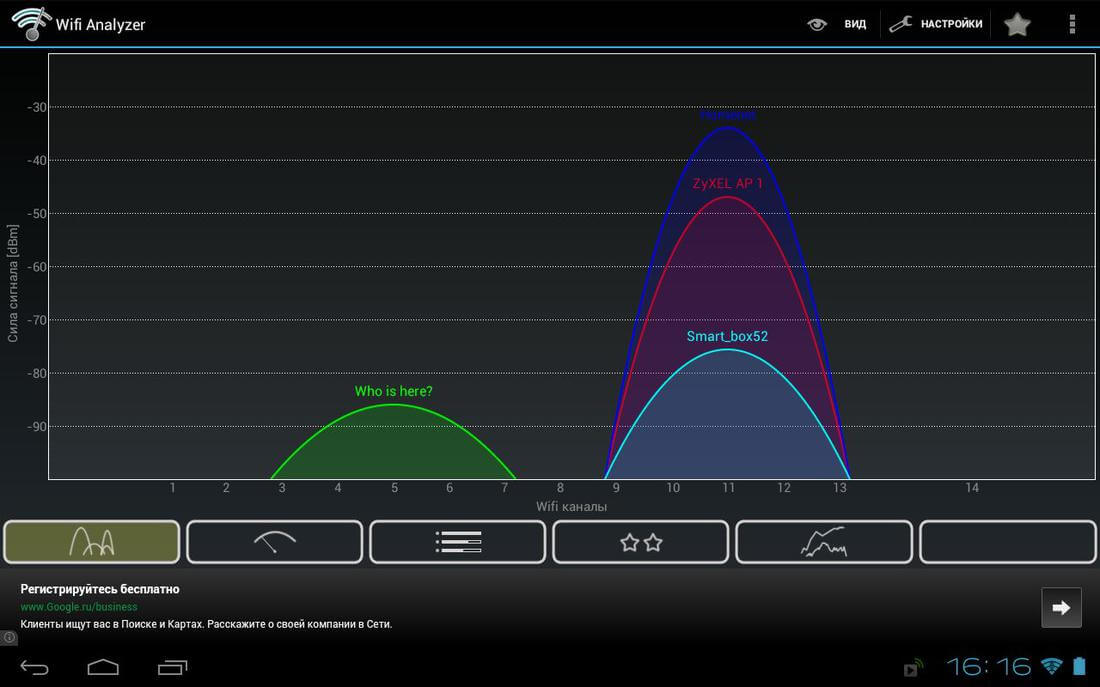Tap the star rating icon

click(x=1017, y=25)
